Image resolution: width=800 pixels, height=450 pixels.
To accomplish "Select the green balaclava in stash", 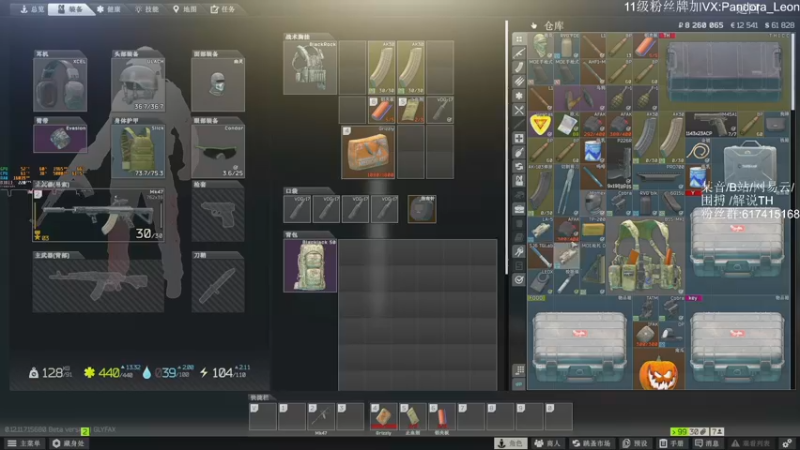I will 540,46.
